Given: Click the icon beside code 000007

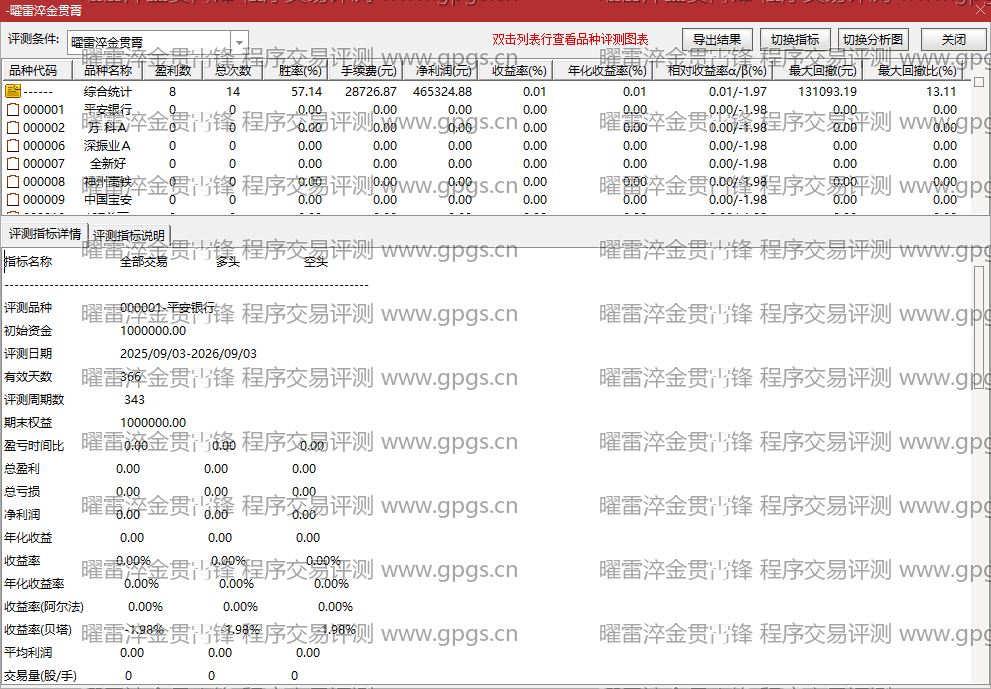Looking at the screenshot, I should pyautogui.click(x=13, y=164).
